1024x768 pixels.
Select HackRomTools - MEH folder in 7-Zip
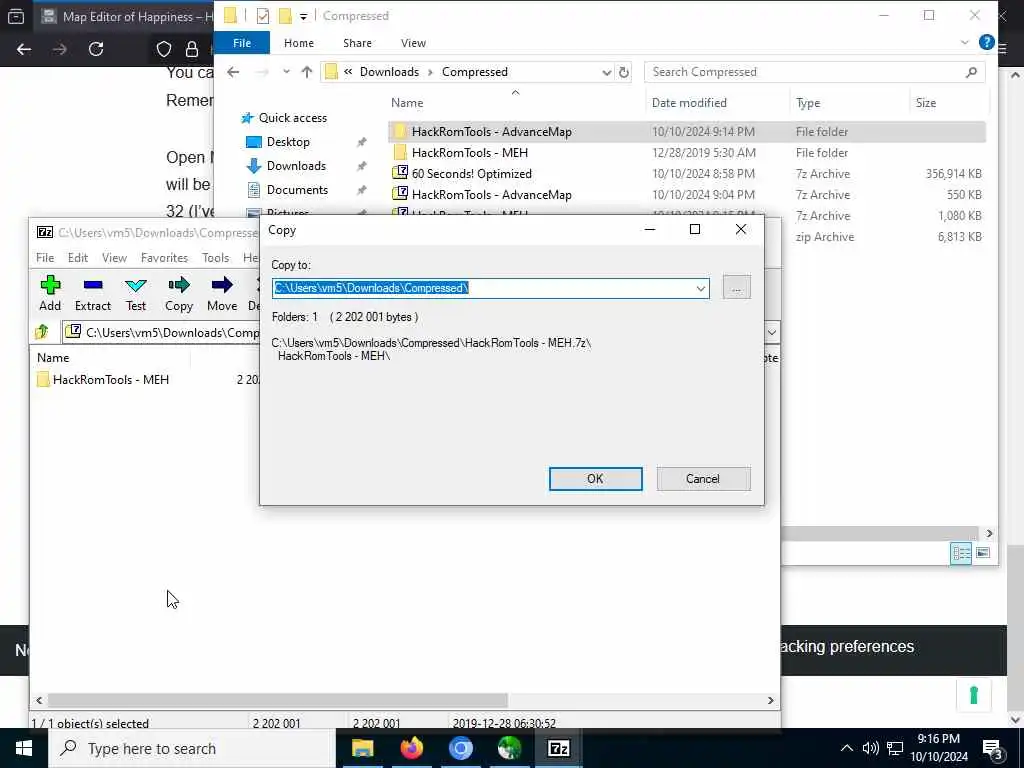click(x=111, y=379)
